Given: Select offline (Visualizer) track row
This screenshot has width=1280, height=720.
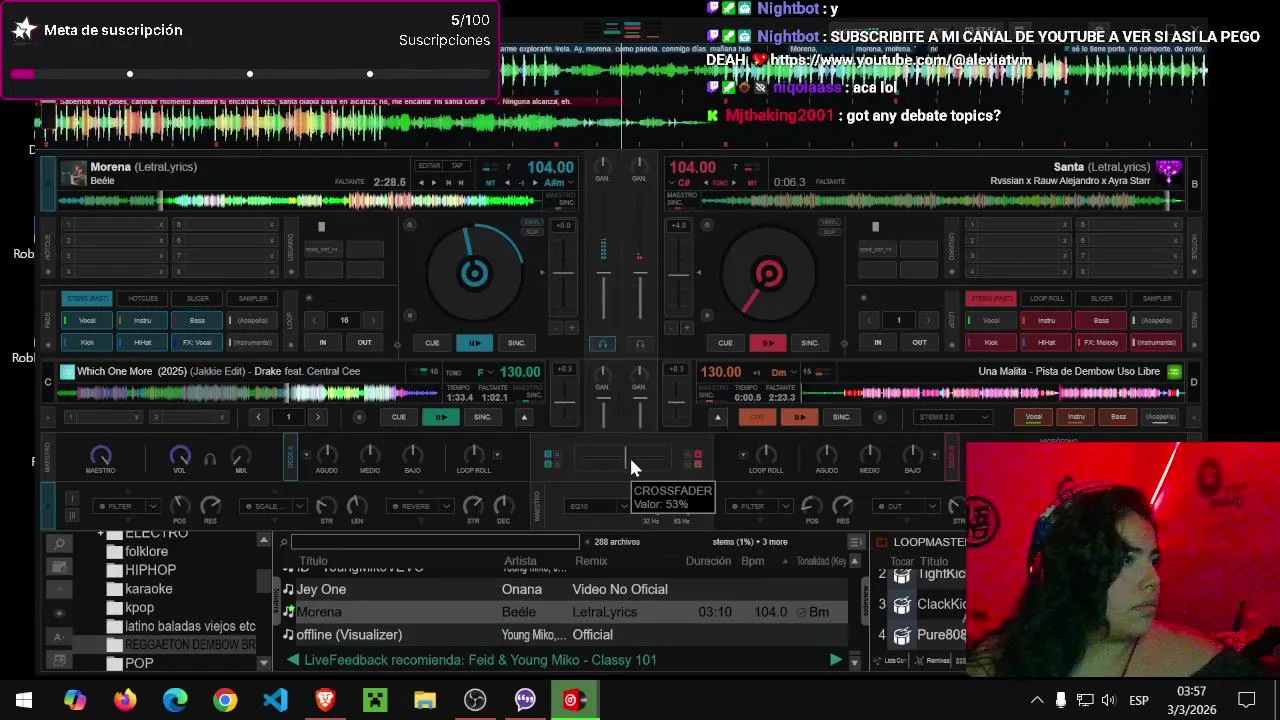Looking at the screenshot, I should click(x=565, y=635).
